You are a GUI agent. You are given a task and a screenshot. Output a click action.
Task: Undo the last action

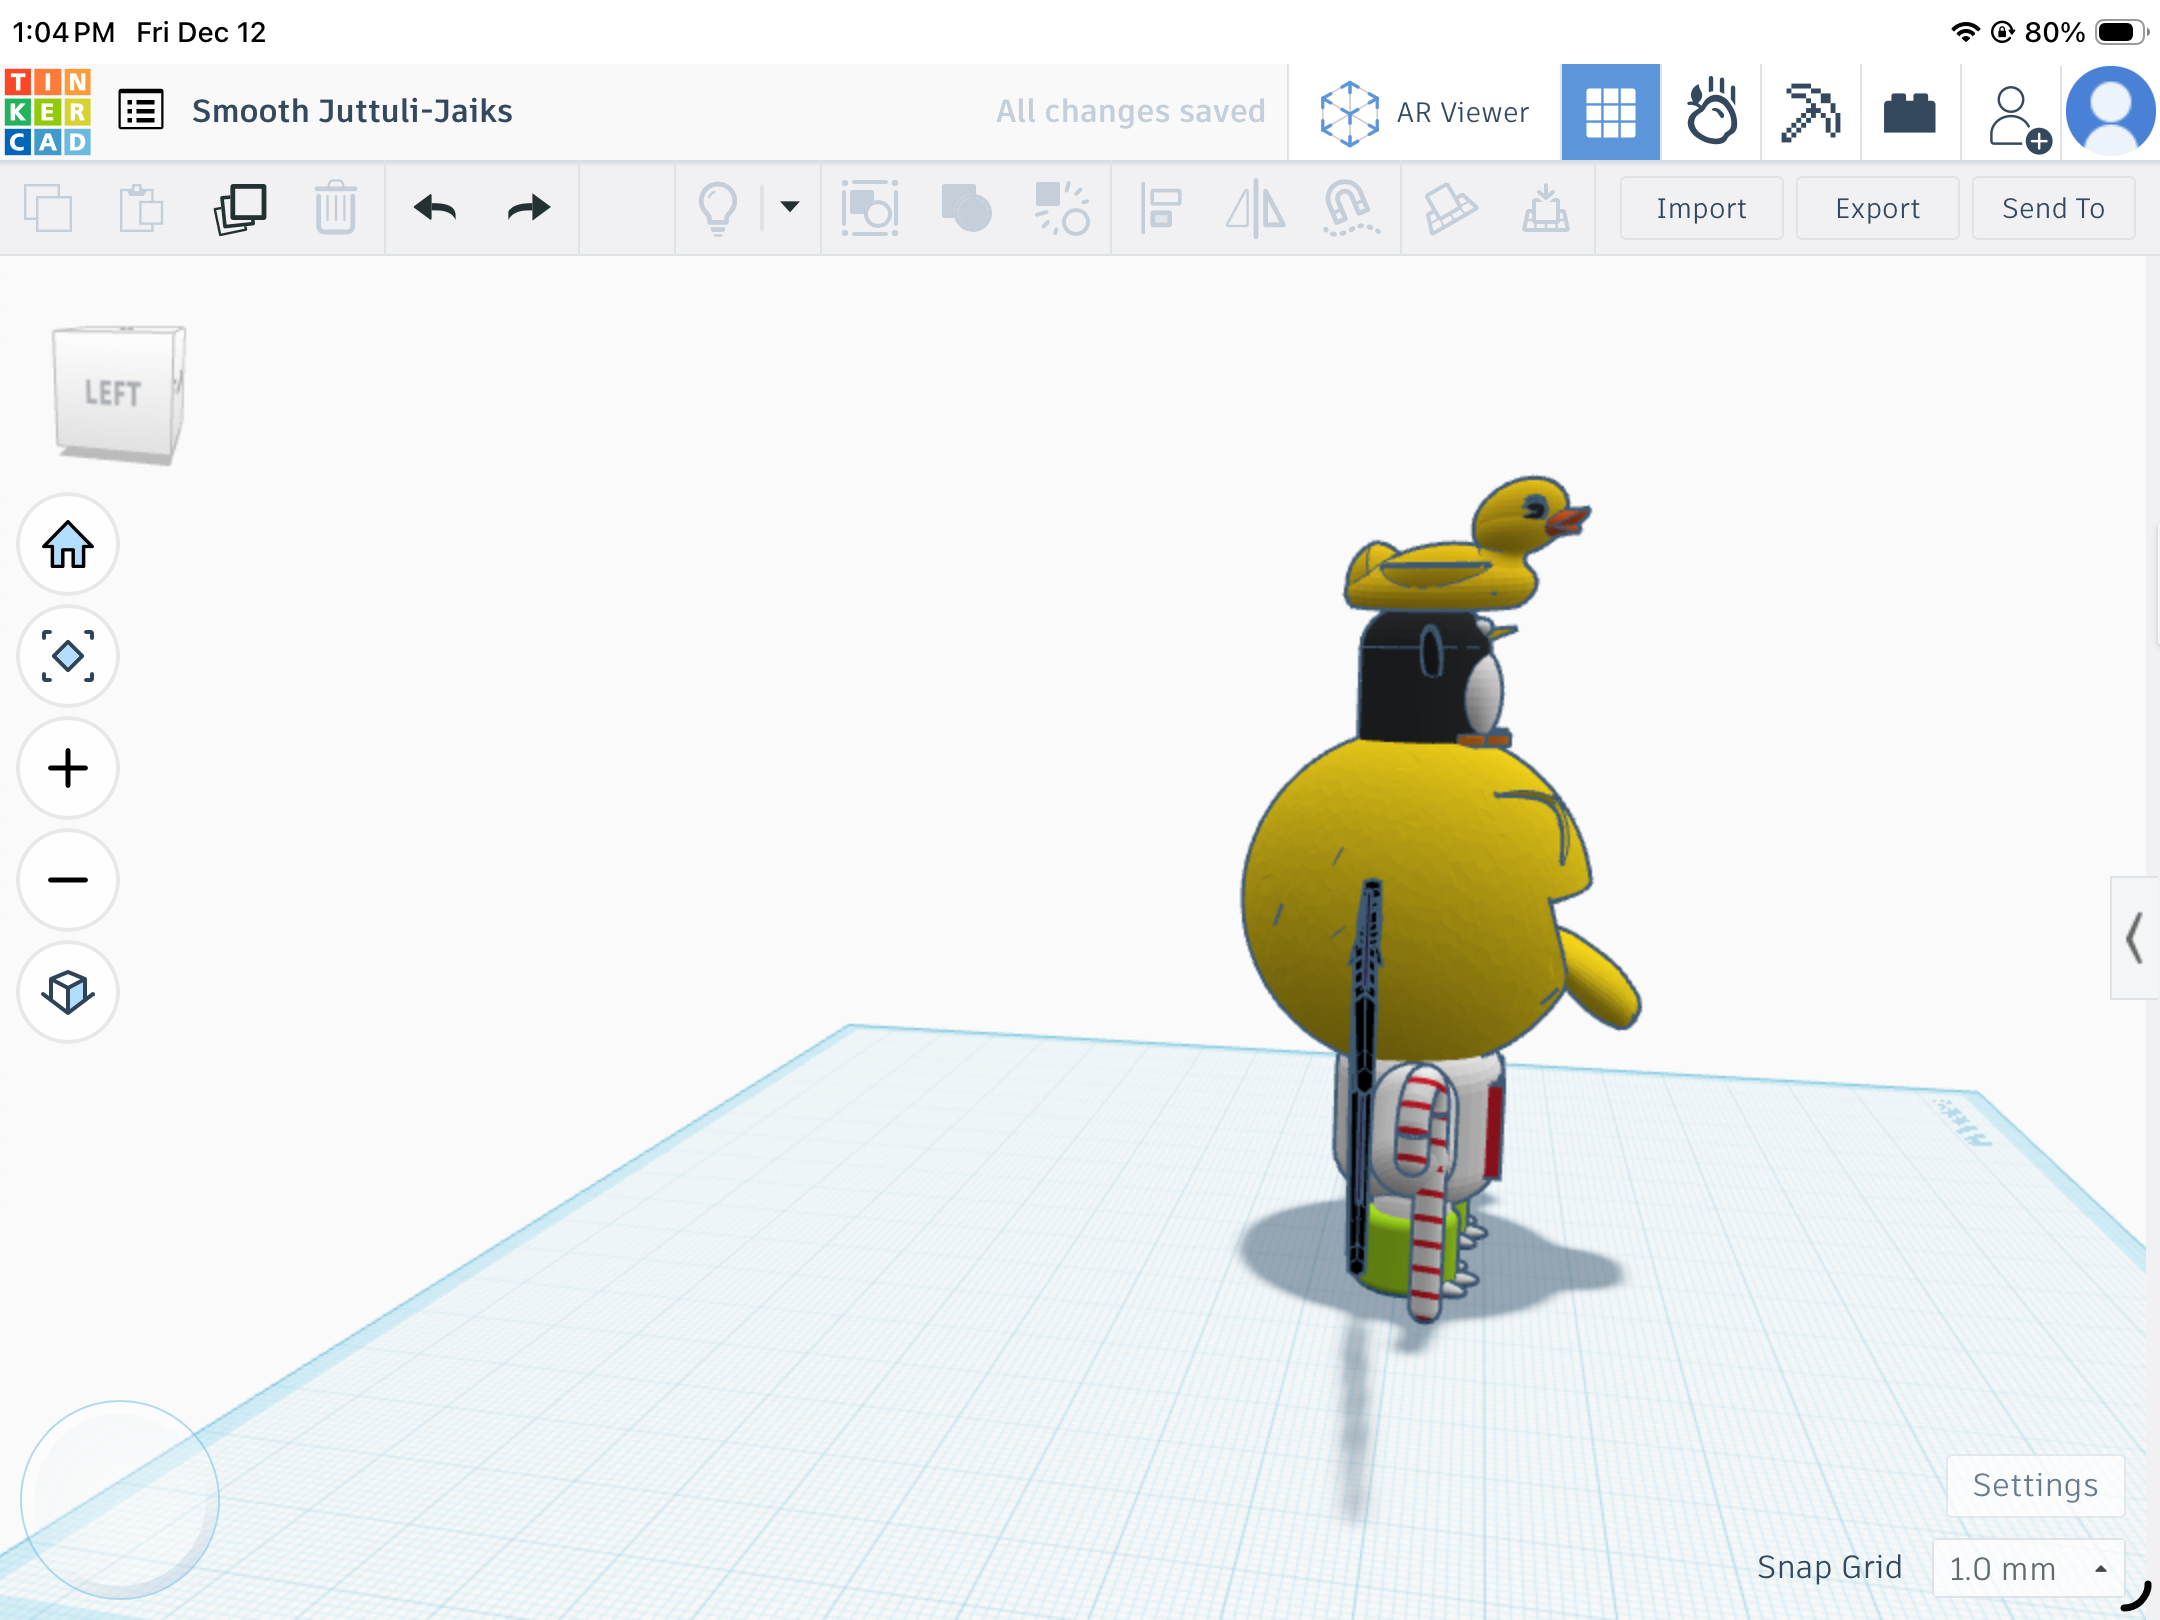point(435,208)
